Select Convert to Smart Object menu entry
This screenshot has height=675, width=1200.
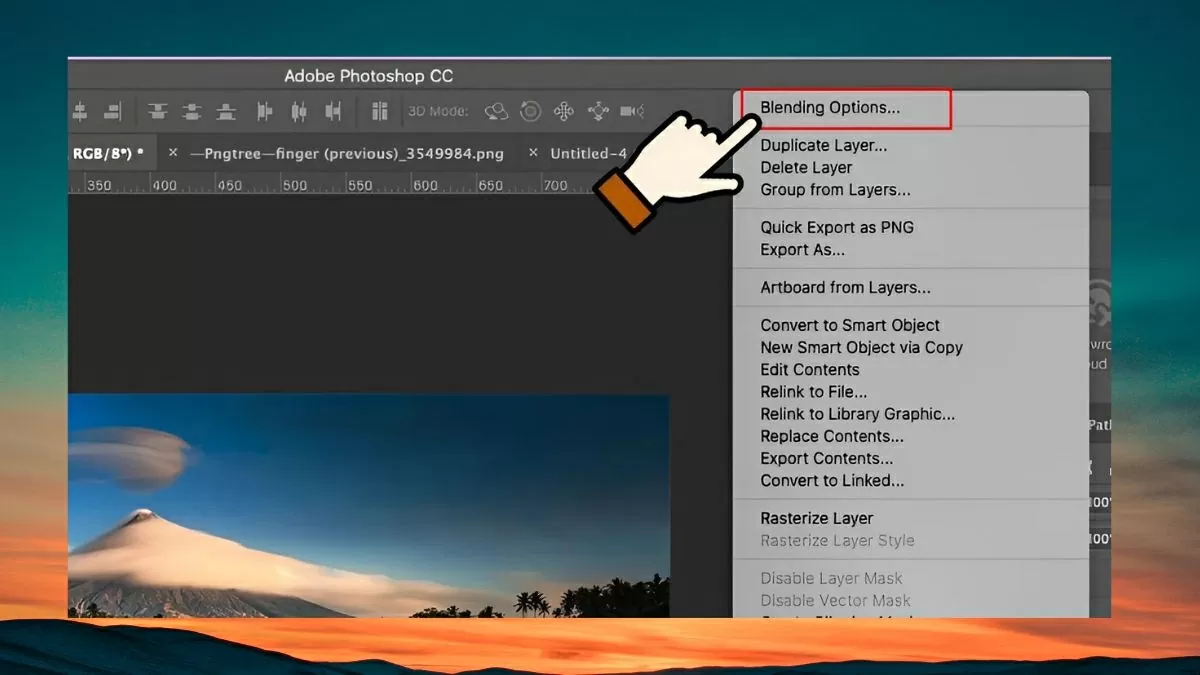[x=850, y=325]
